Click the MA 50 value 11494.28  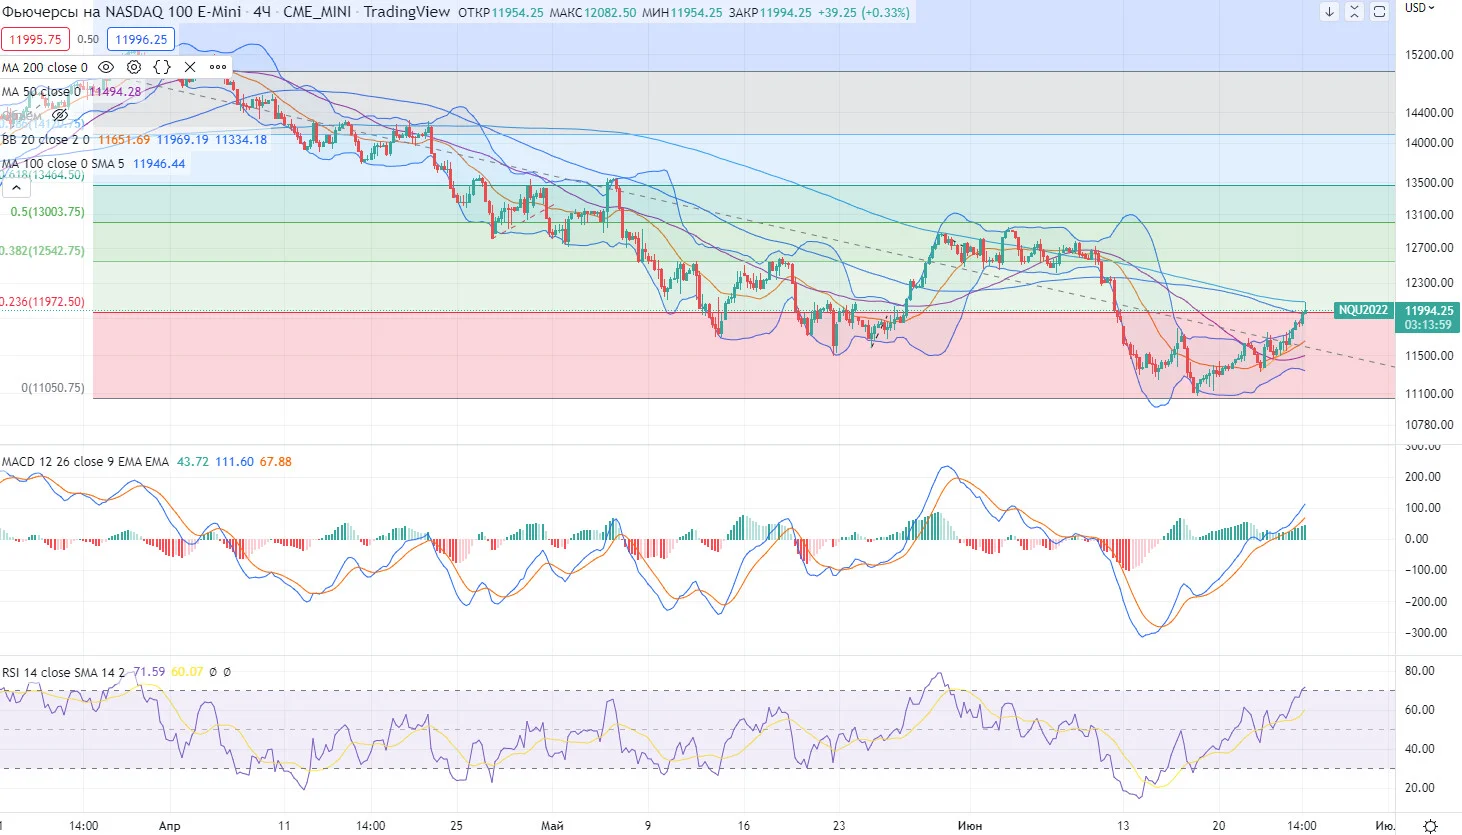click(115, 92)
